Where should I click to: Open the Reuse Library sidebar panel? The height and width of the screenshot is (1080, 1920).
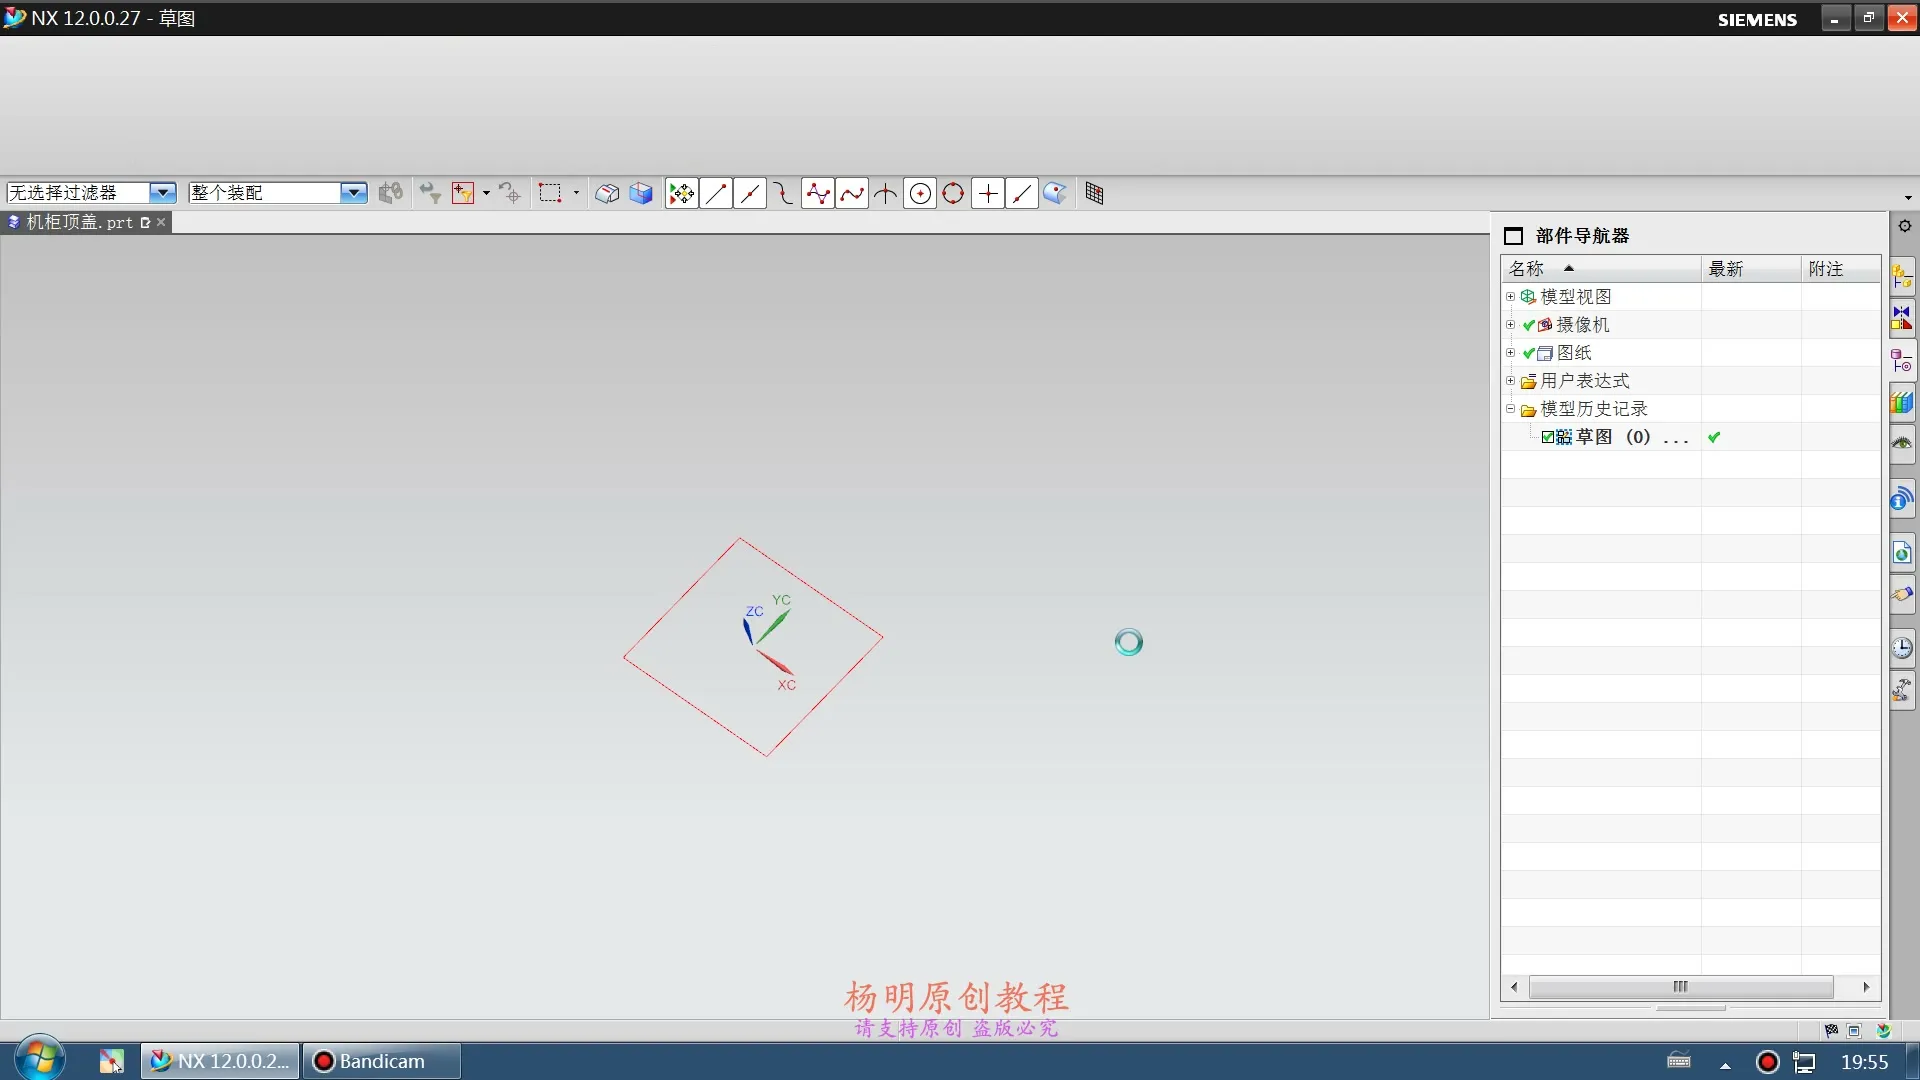click(x=1904, y=402)
